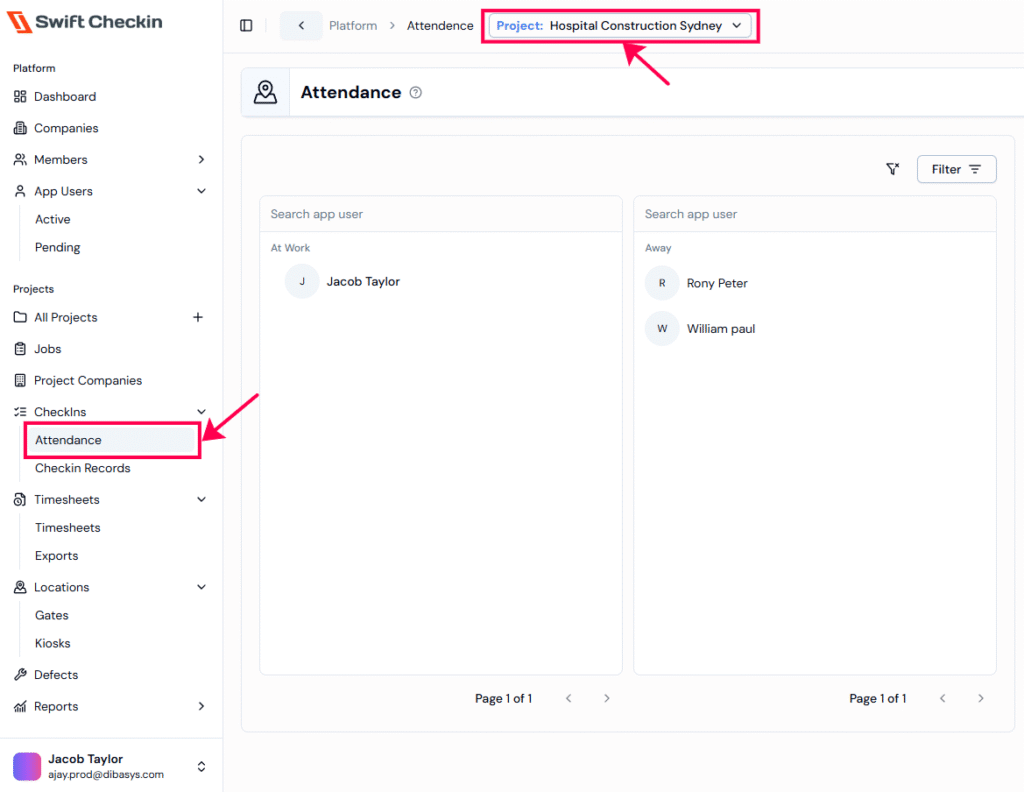This screenshot has width=1024, height=792.
Task: Click the clear filter funnel icon
Action: coord(893,170)
